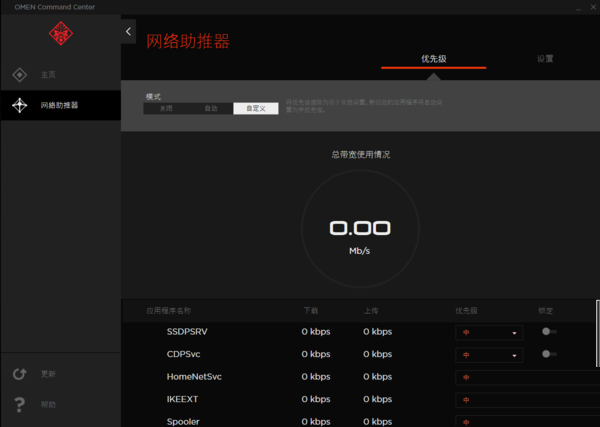
Task: Click the 应用程序名称 column header
Action: (x=168, y=311)
